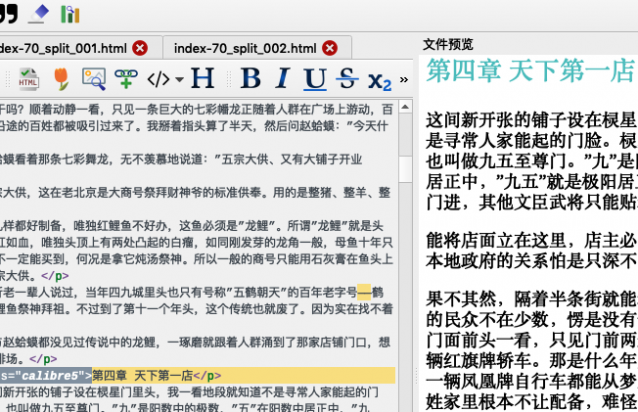Close the index-70_split_002.html tab
Image resolution: width=638 pixels, height=412 pixels.
333,47
